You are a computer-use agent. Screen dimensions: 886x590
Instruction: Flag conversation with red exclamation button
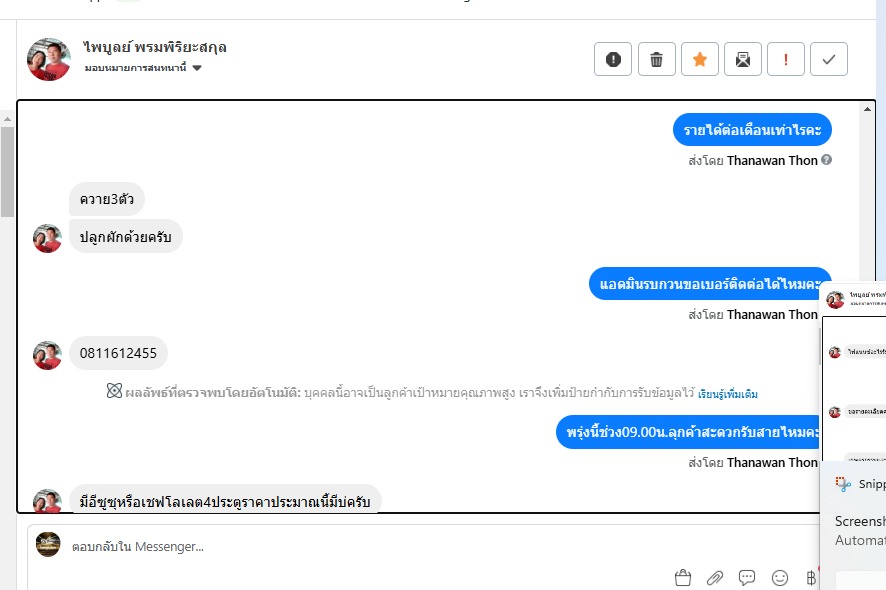click(x=786, y=59)
